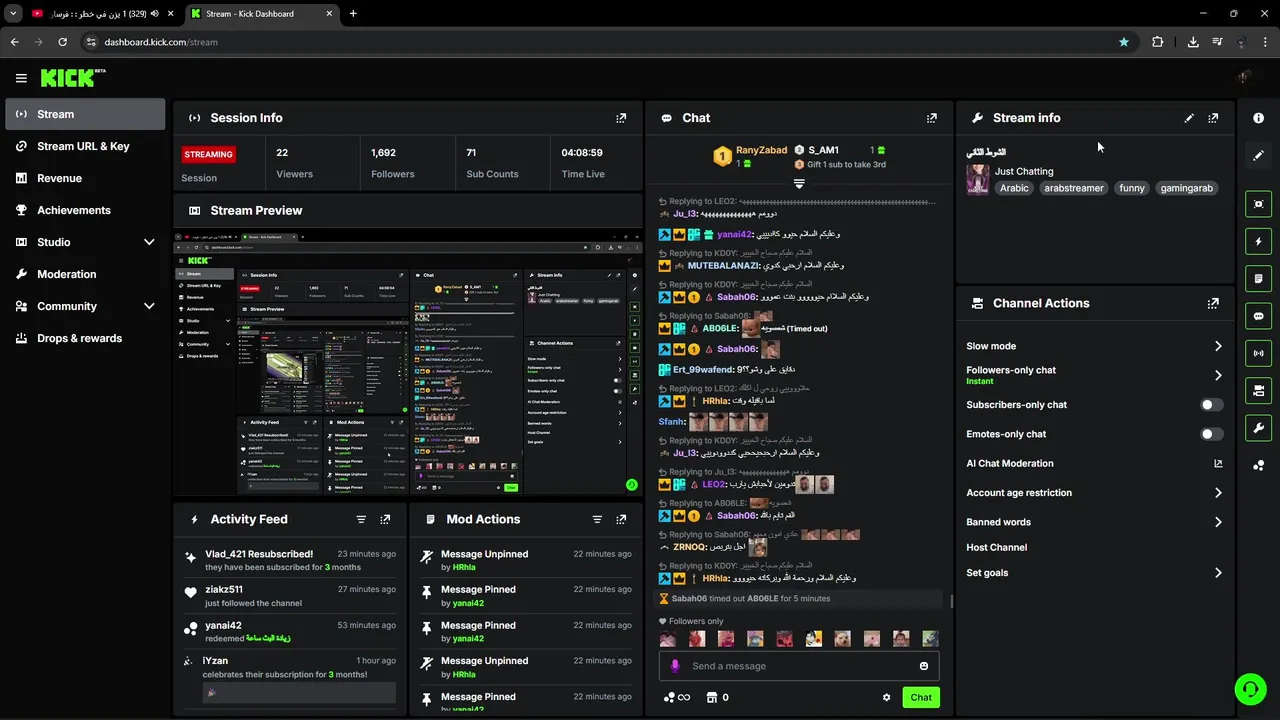Click the info icon in right rail
This screenshot has height=720, width=1280.
pyautogui.click(x=1258, y=118)
